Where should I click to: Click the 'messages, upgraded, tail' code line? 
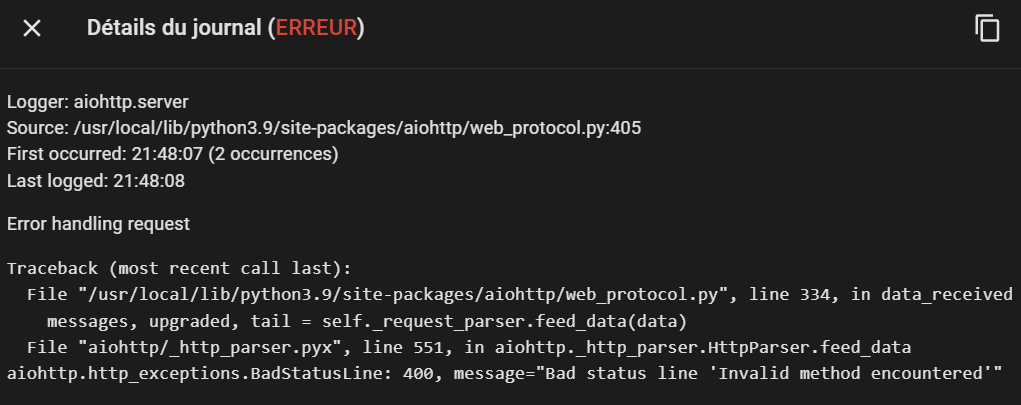click(x=367, y=321)
